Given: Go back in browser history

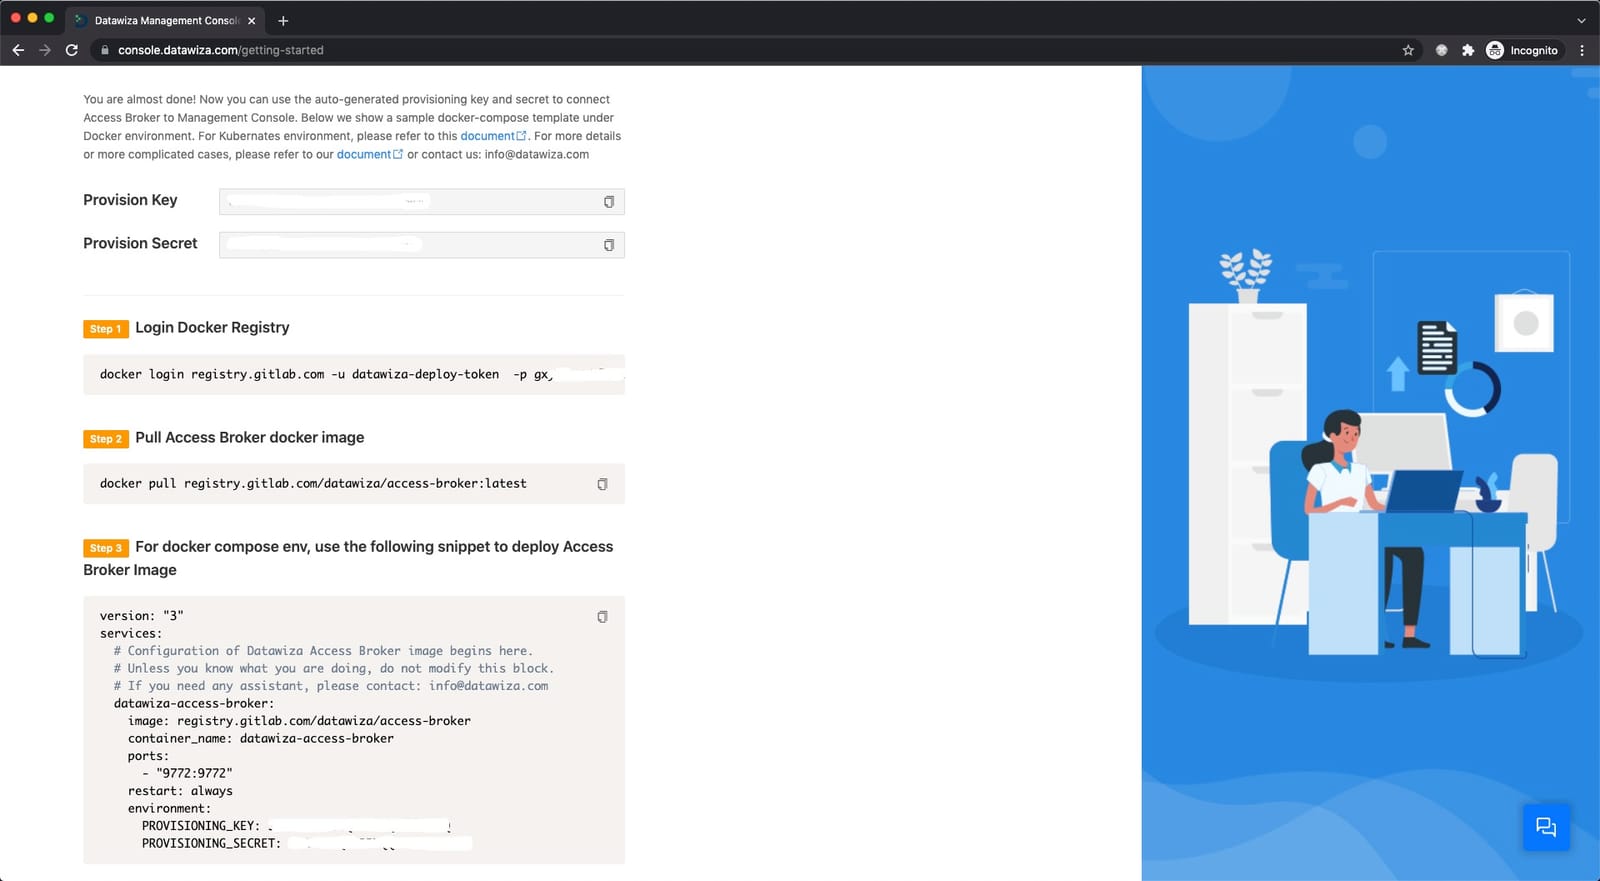Looking at the screenshot, I should [18, 50].
